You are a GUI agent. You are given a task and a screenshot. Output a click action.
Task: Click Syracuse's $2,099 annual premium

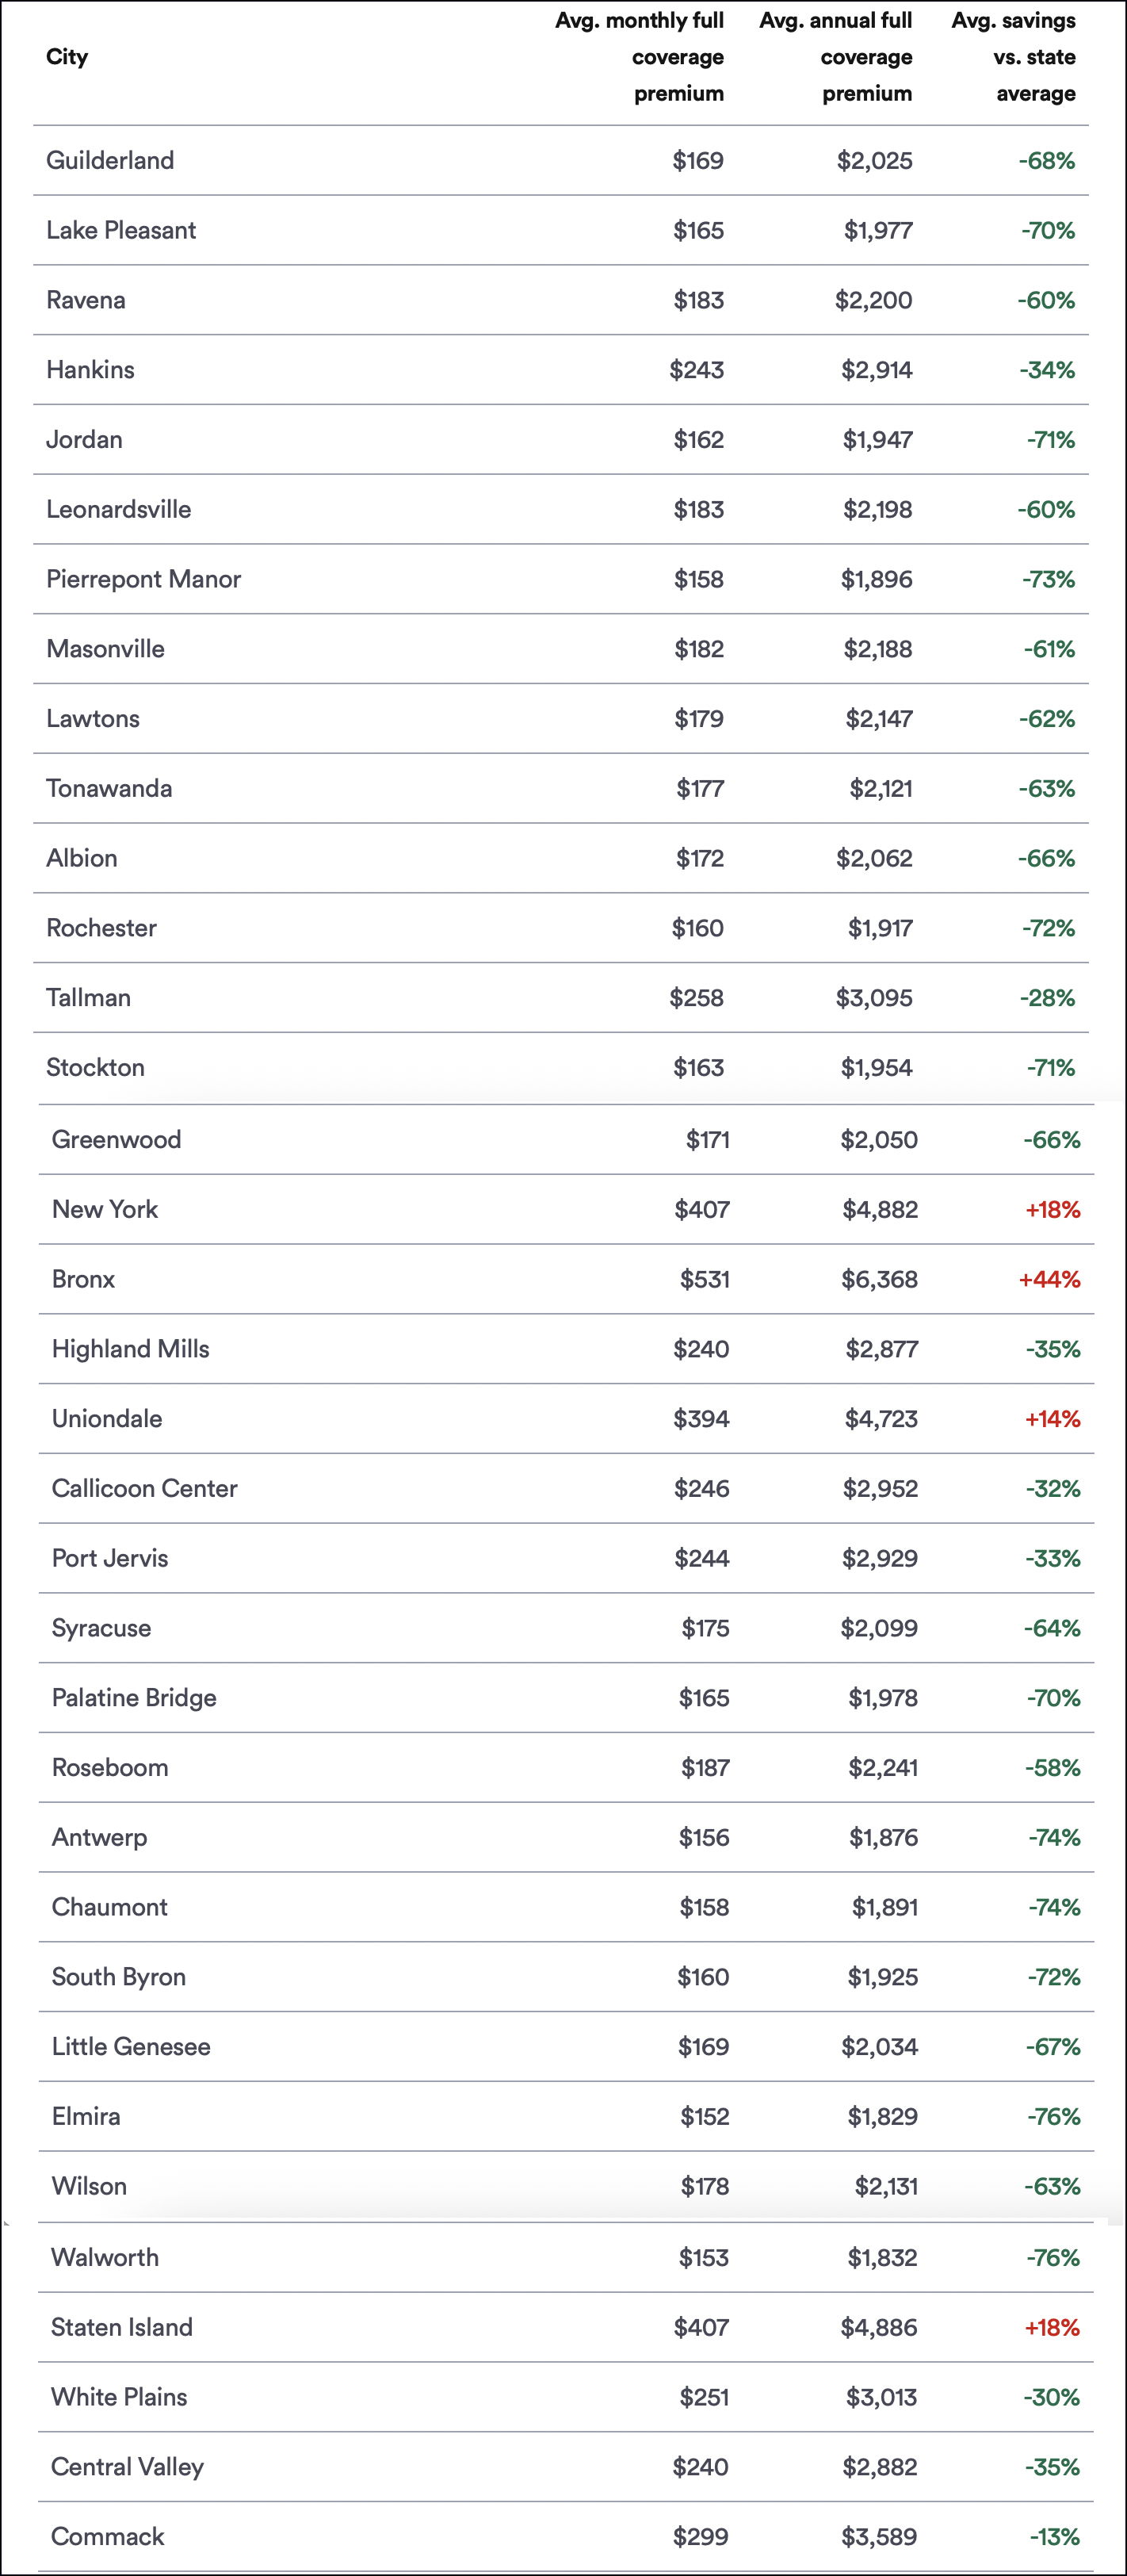click(x=878, y=1628)
